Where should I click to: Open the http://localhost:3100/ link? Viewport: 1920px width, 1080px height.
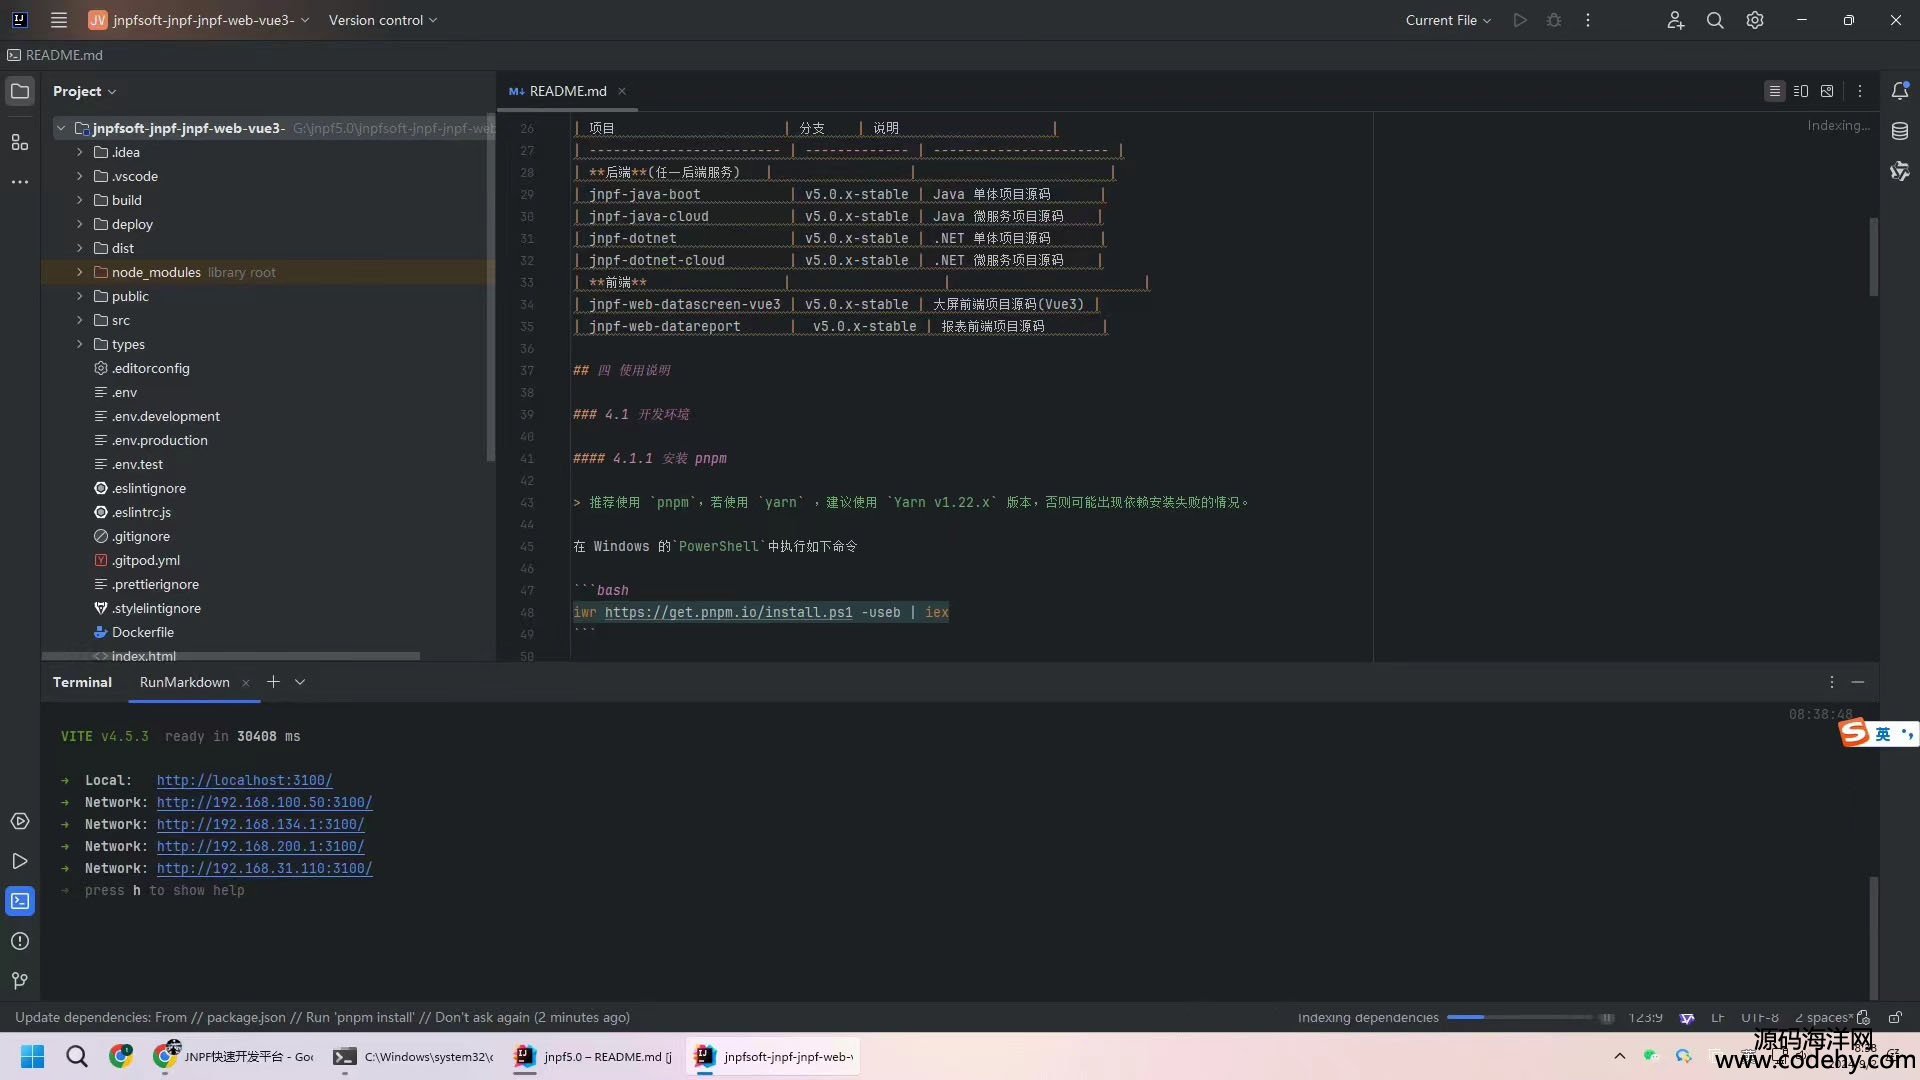pyautogui.click(x=244, y=780)
